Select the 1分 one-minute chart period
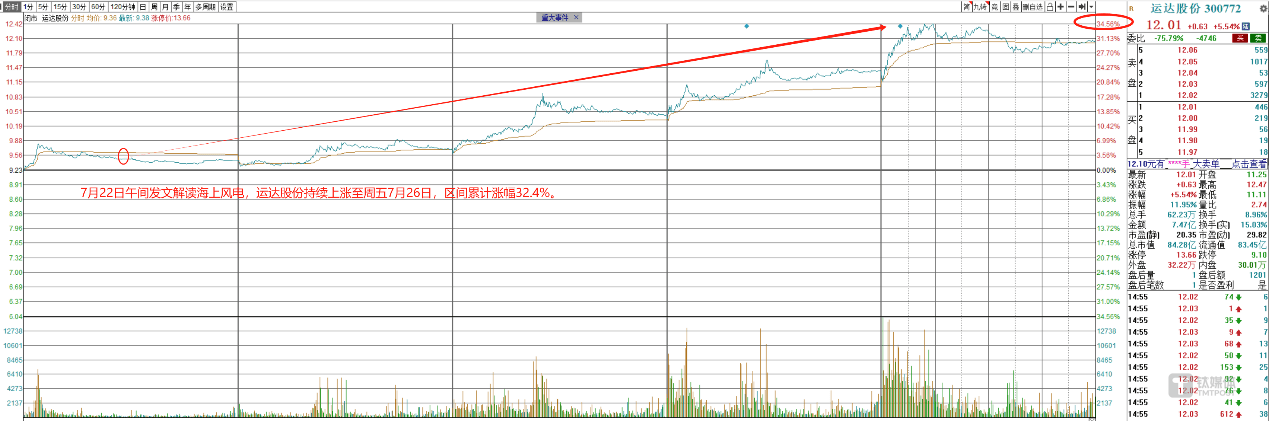The image size is (1269, 421). point(28,6)
